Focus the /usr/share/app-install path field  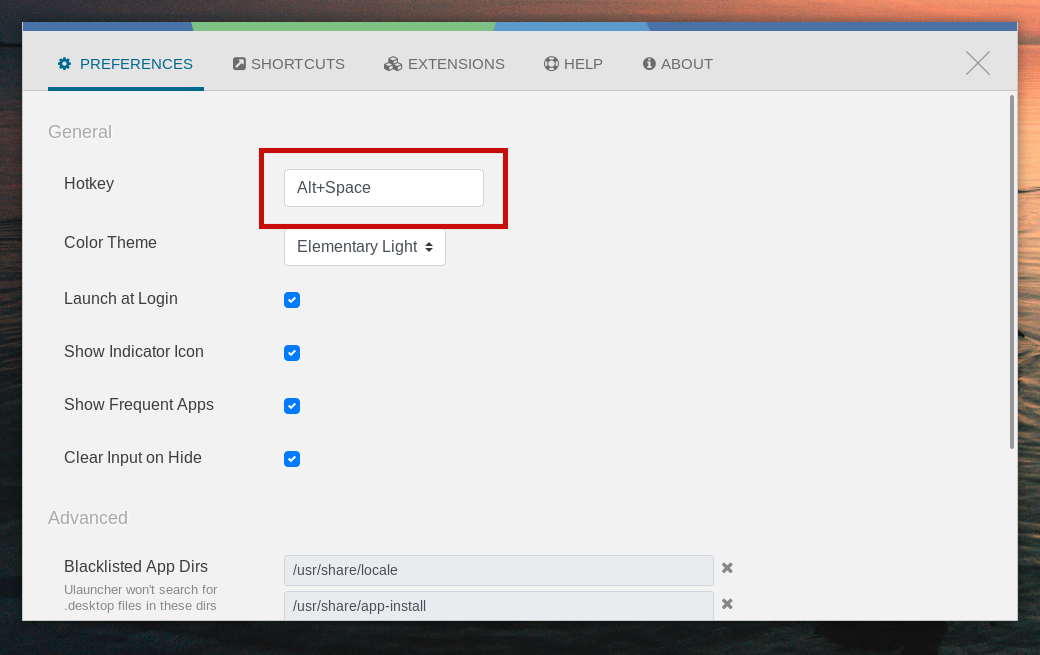point(498,605)
